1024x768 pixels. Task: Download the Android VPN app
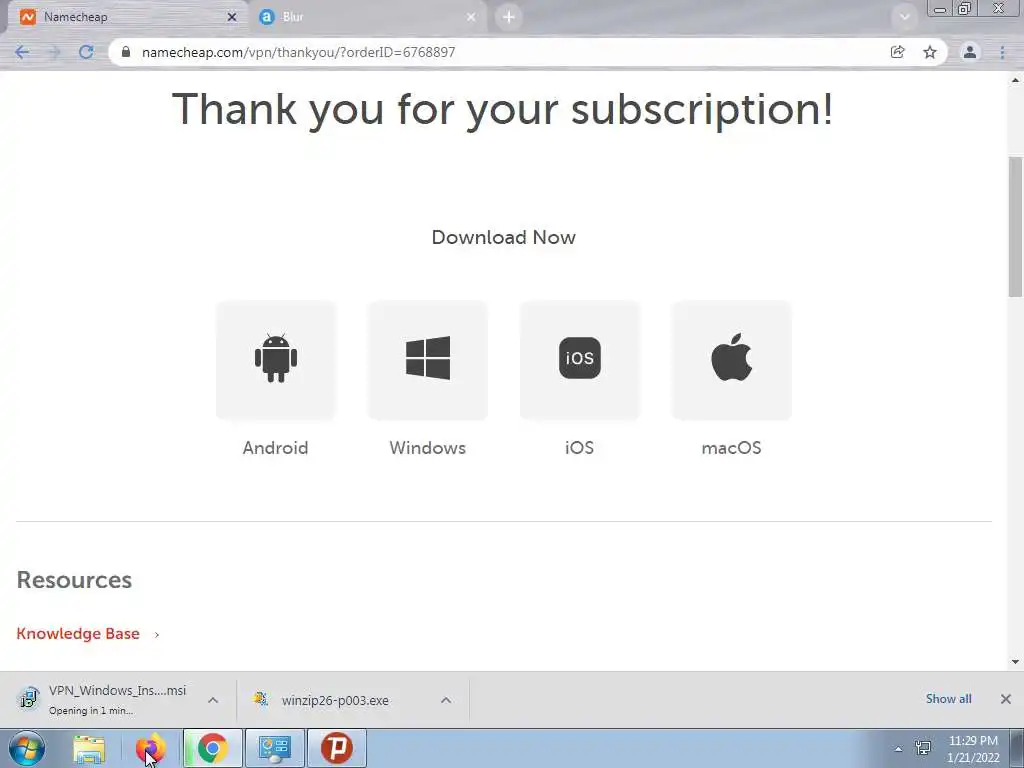pos(276,360)
